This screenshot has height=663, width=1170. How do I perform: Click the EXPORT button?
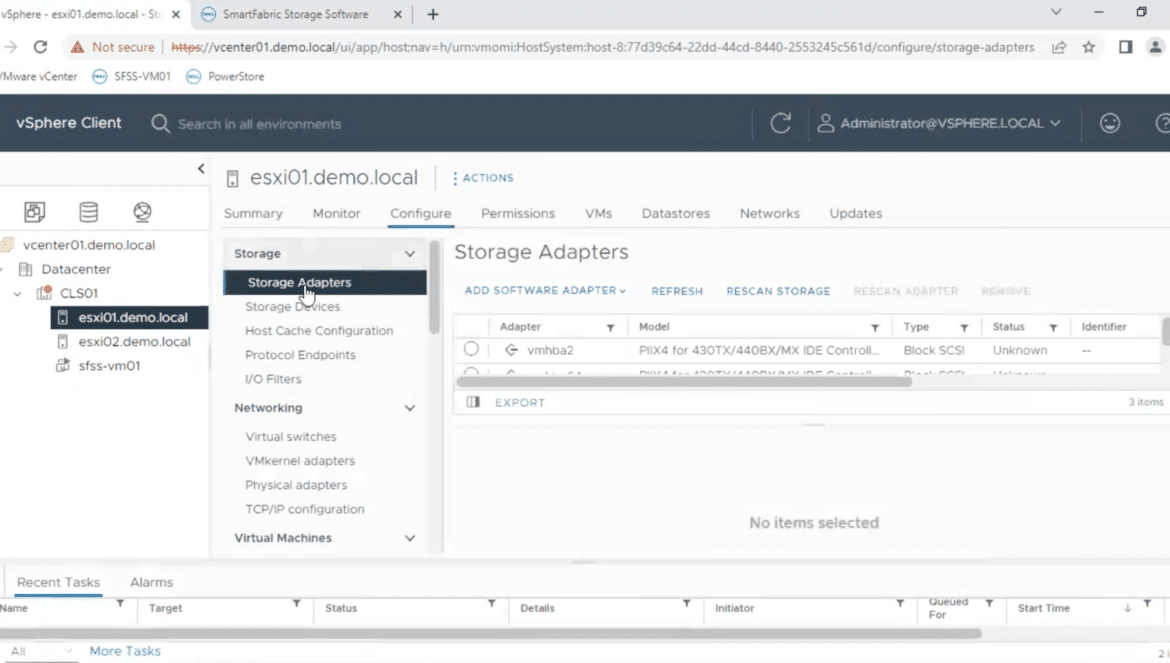pos(520,402)
